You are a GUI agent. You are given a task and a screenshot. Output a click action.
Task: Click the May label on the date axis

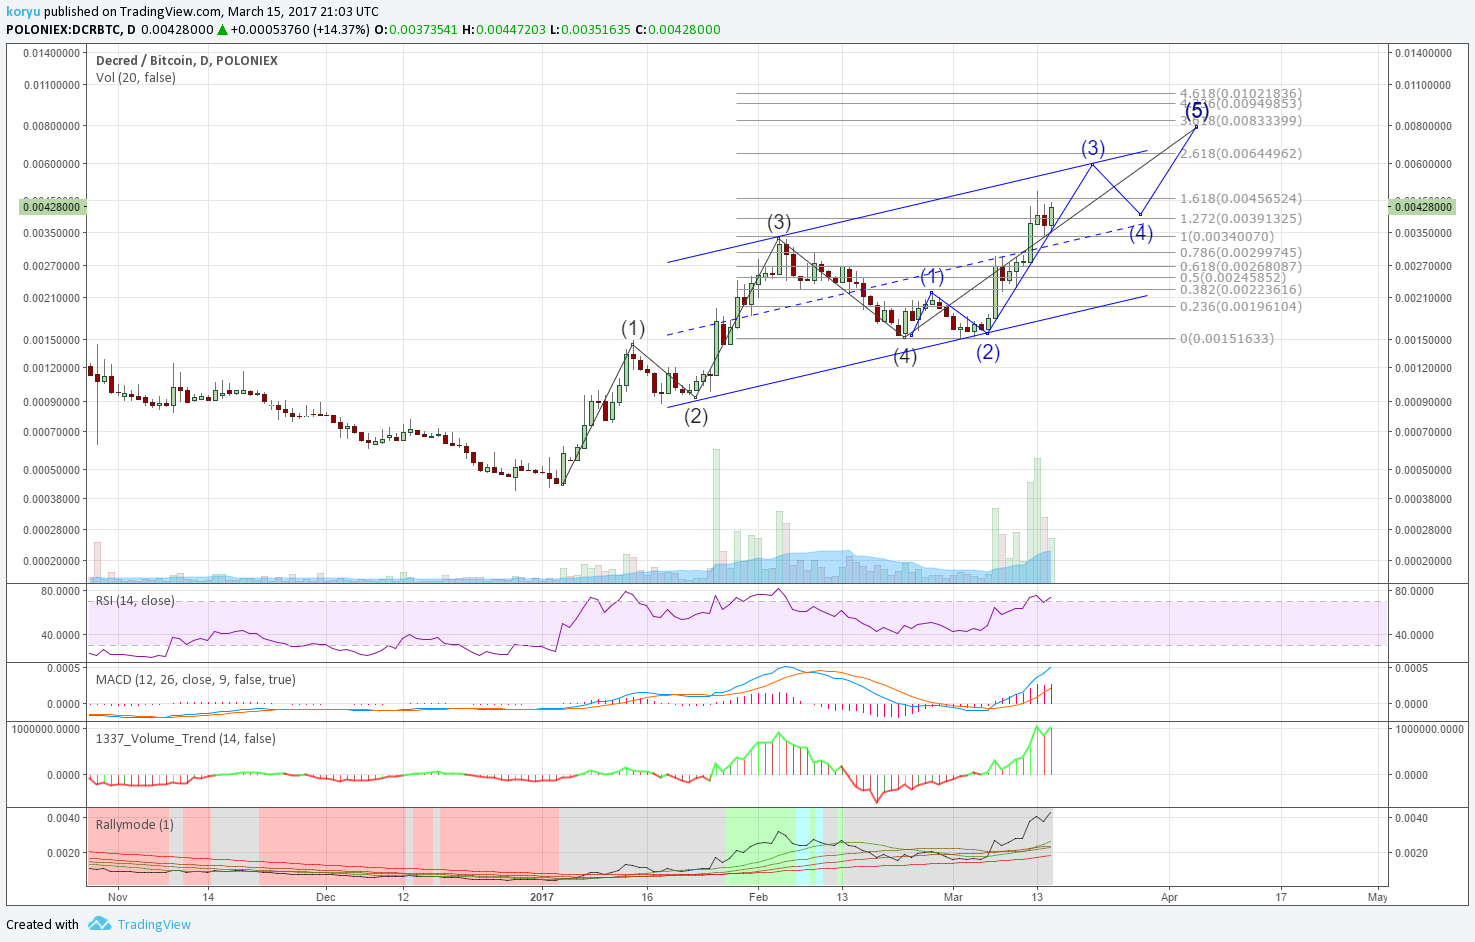[1378, 897]
